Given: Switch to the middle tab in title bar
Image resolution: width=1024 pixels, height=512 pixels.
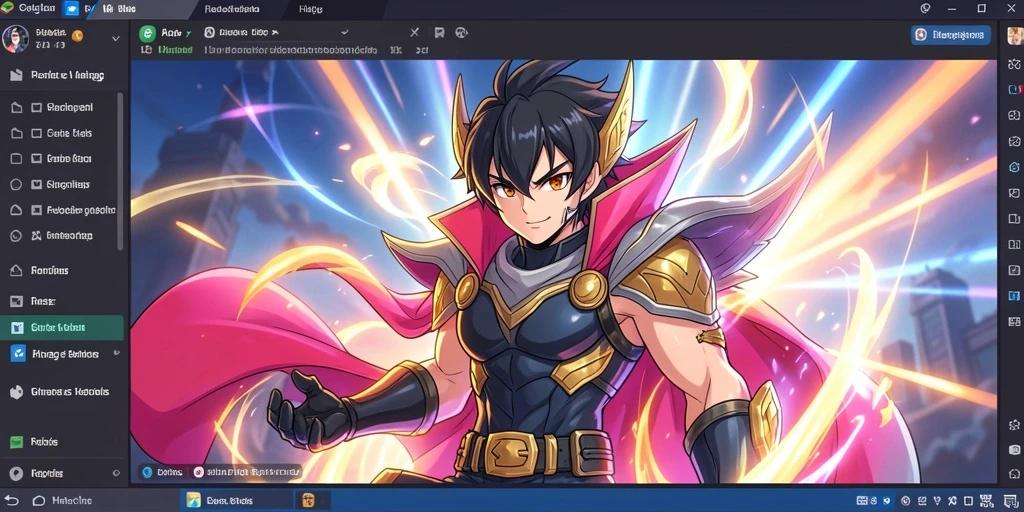Looking at the screenshot, I should click(x=232, y=9).
